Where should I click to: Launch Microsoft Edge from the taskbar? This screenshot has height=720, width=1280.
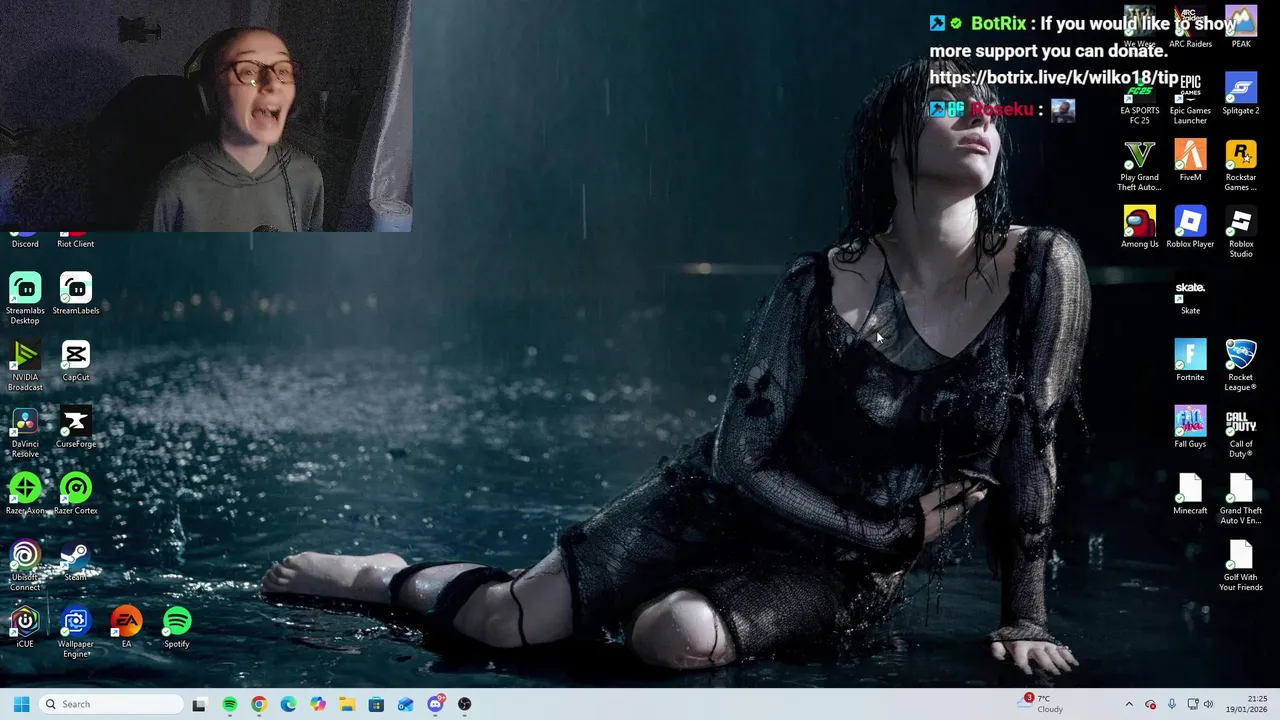[x=288, y=704]
